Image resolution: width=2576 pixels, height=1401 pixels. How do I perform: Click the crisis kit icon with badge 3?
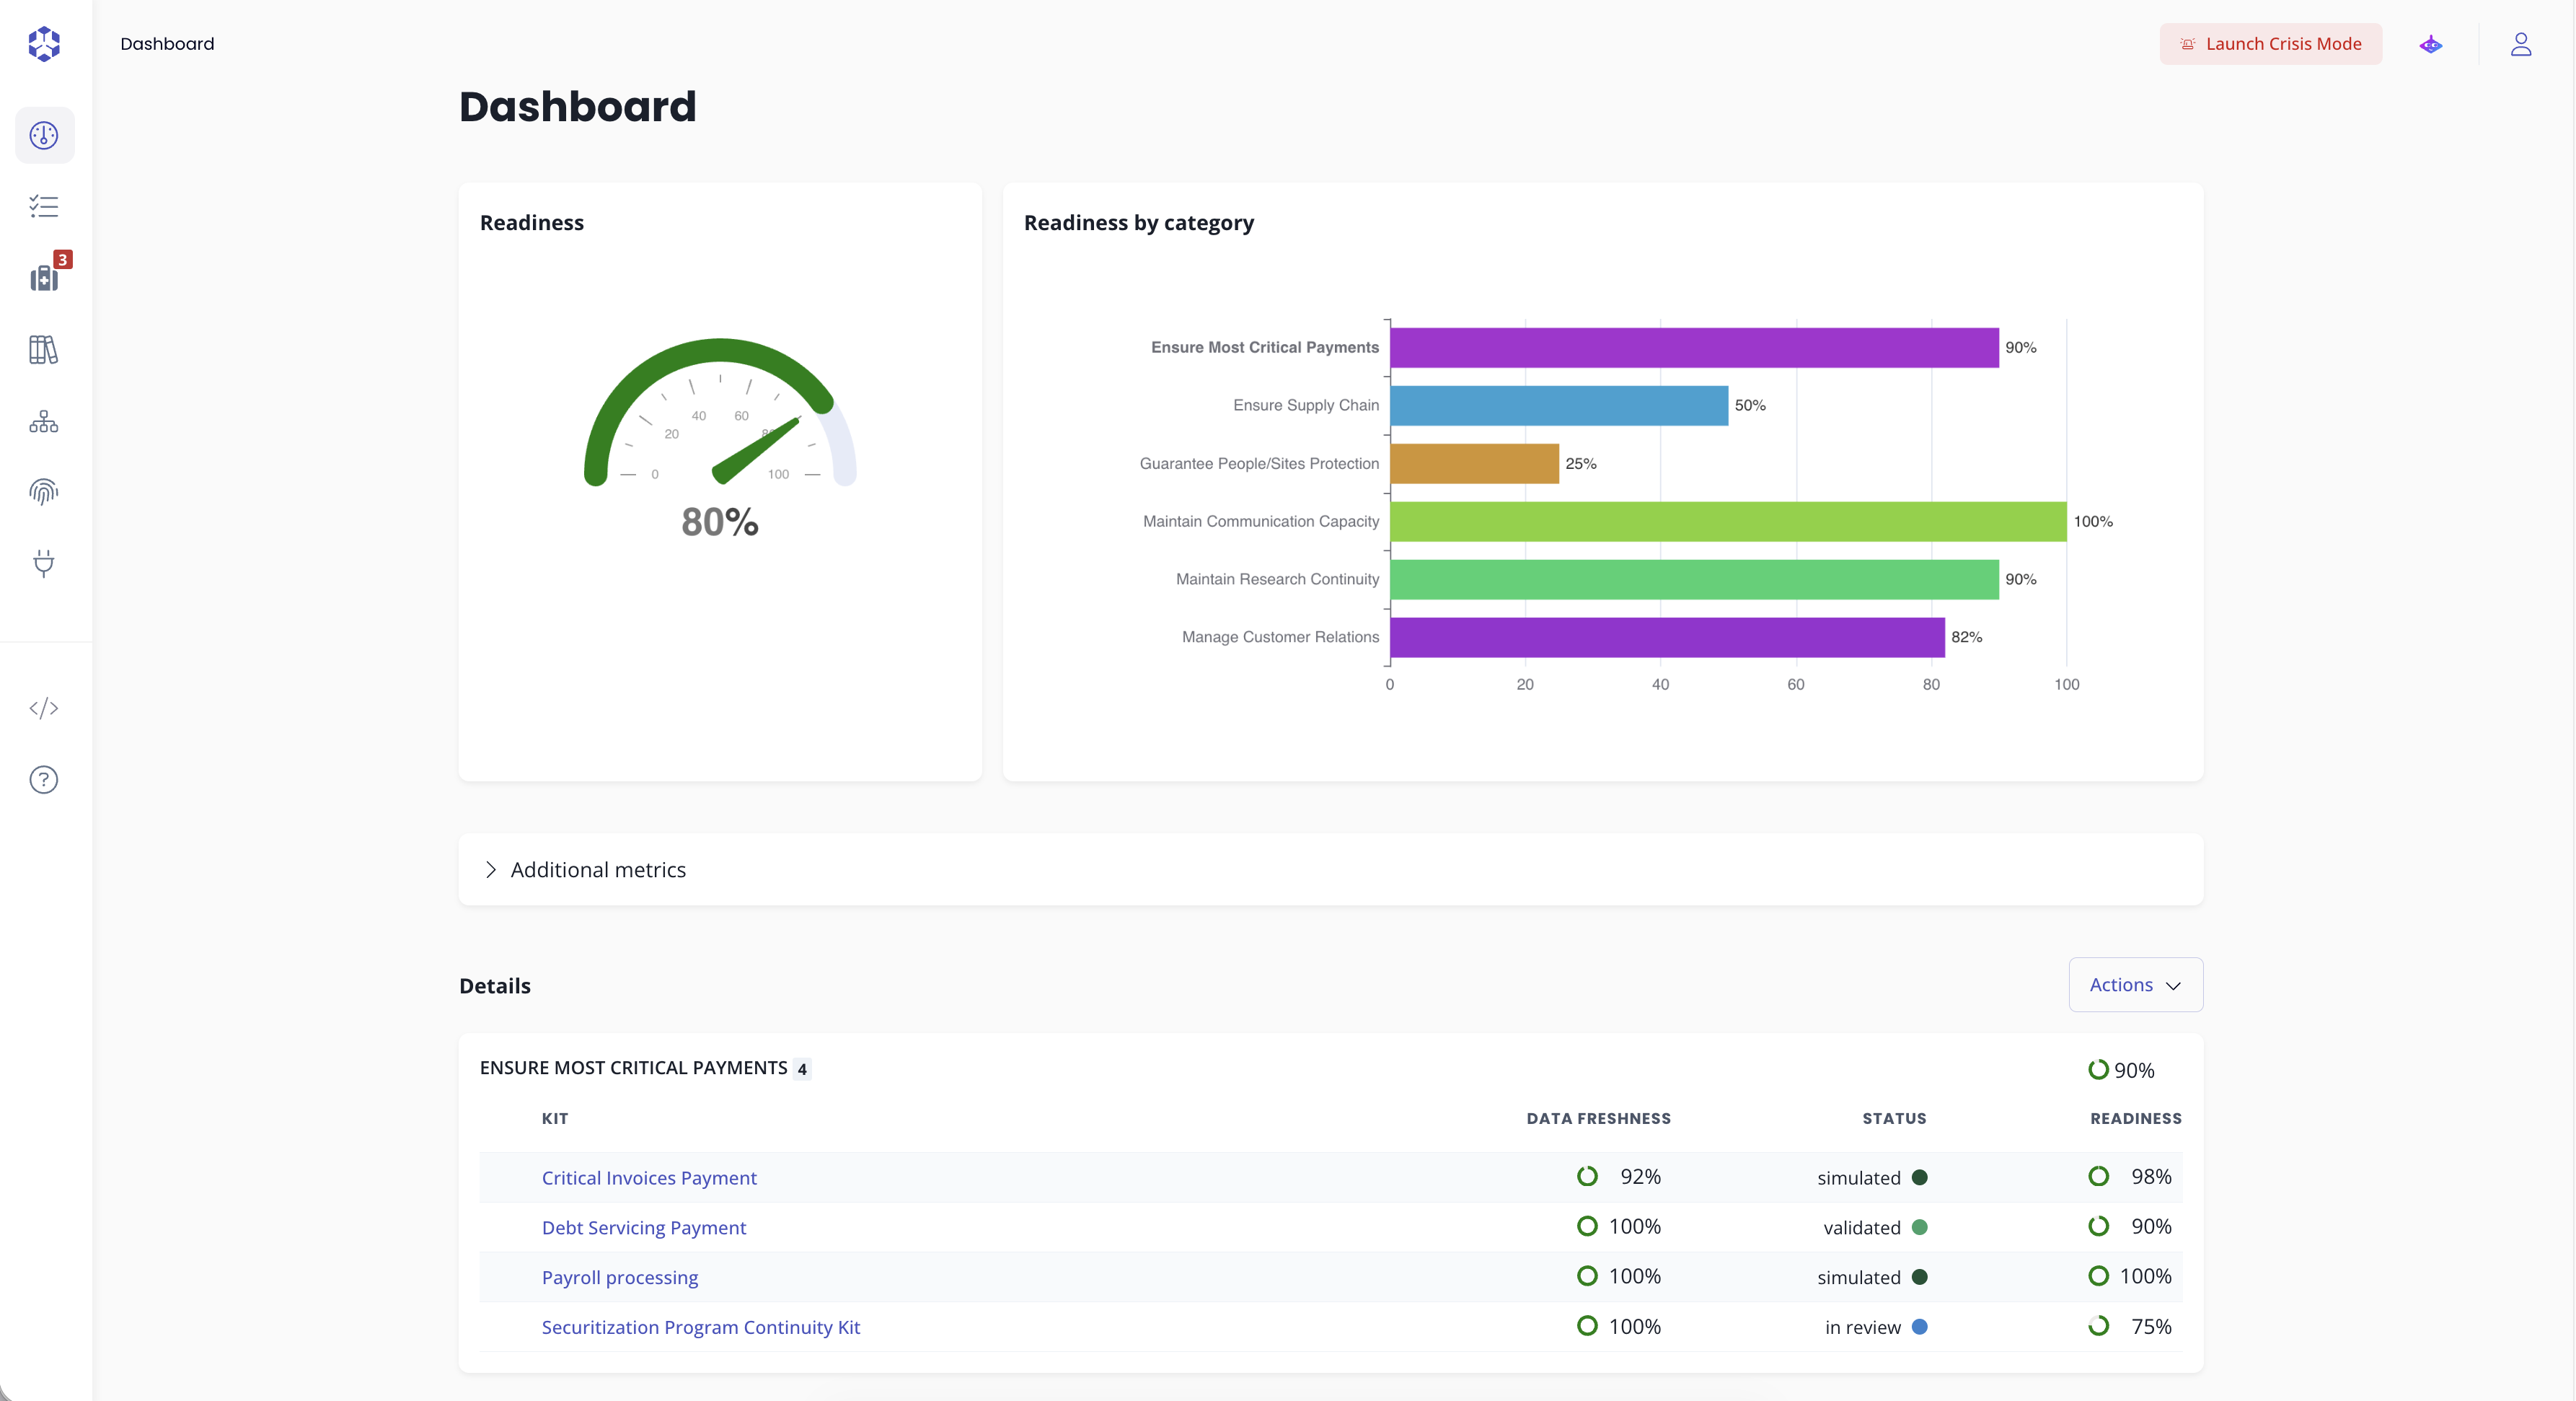pyautogui.click(x=44, y=278)
